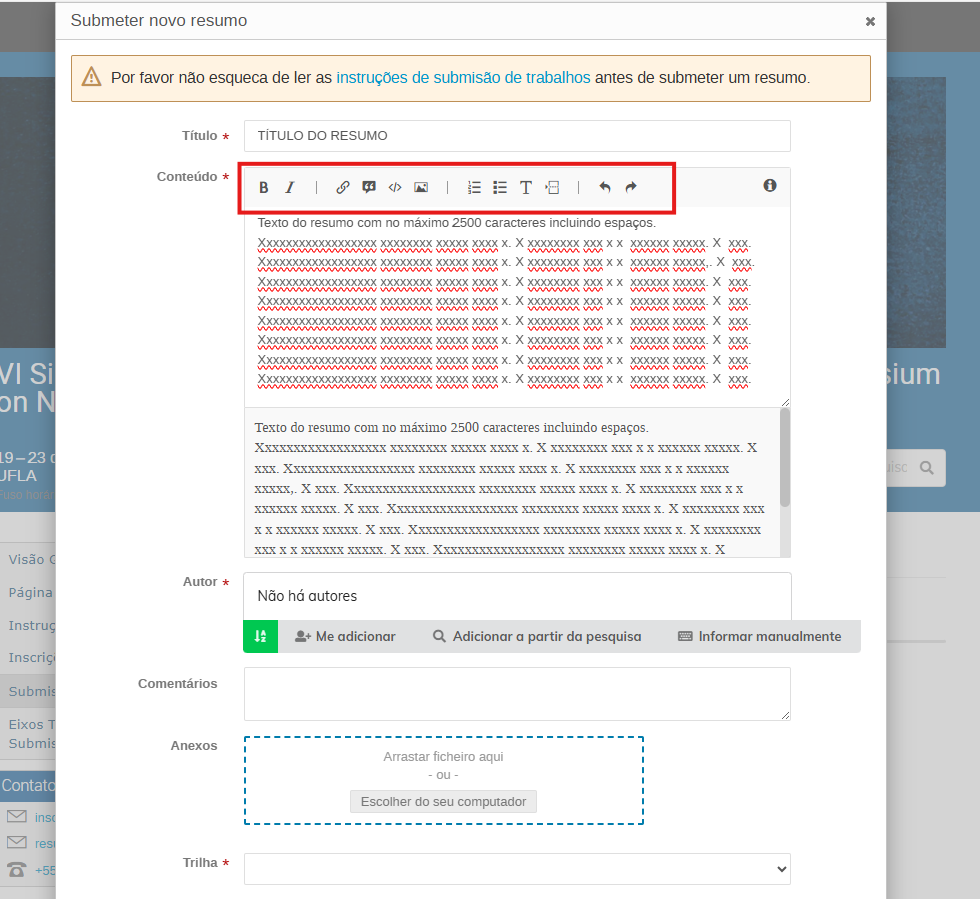Click 'Escolher do seu computador' button
980x899 pixels.
[x=443, y=801]
